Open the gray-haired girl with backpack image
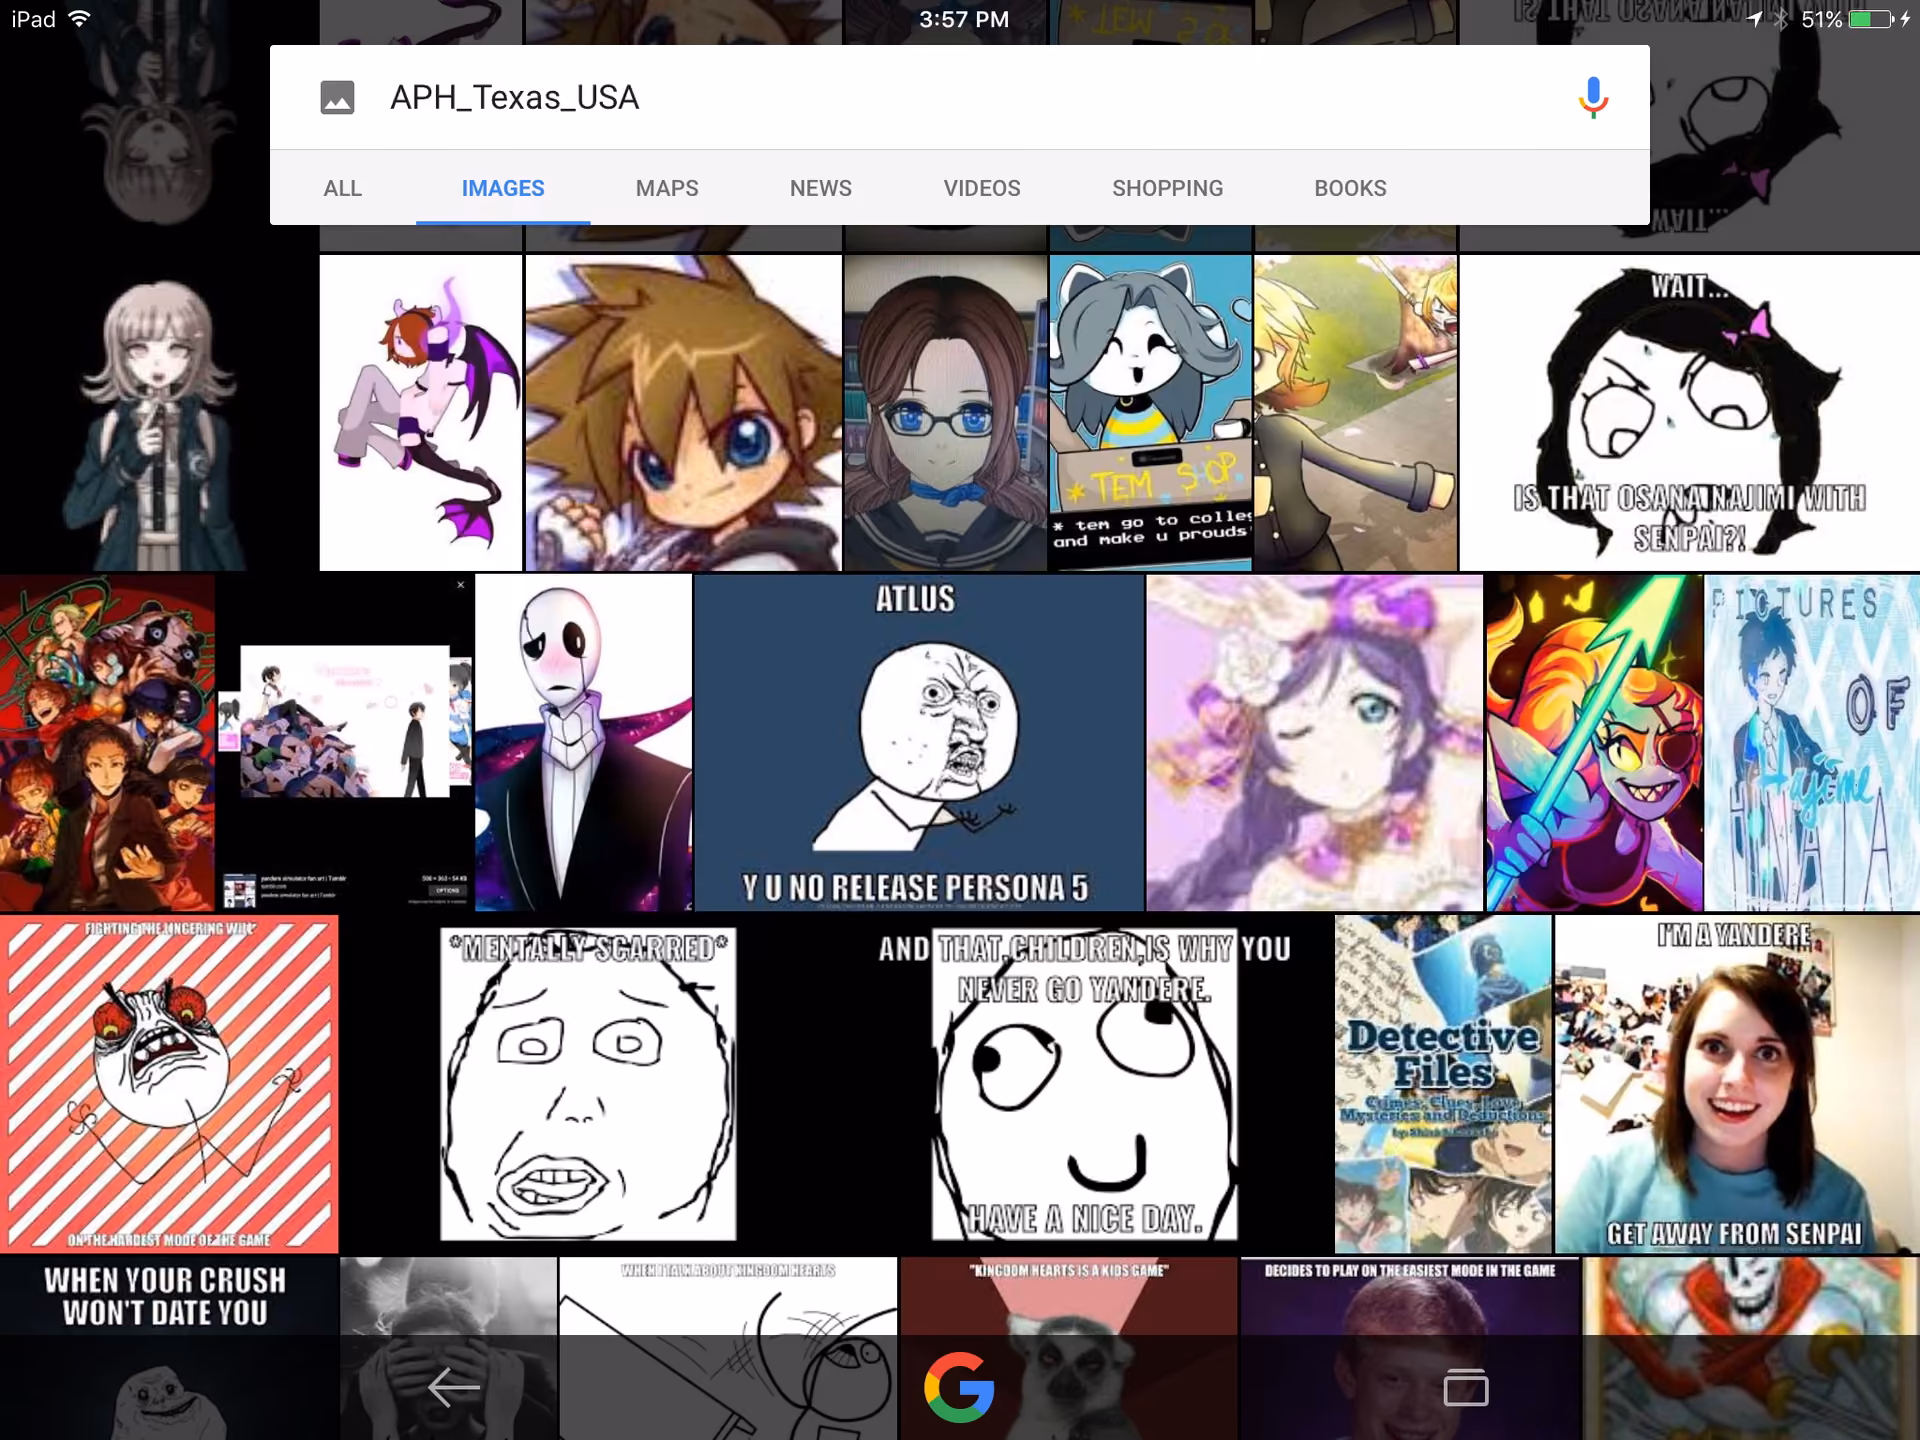Viewport: 1920px width, 1440px height. tap(159, 413)
